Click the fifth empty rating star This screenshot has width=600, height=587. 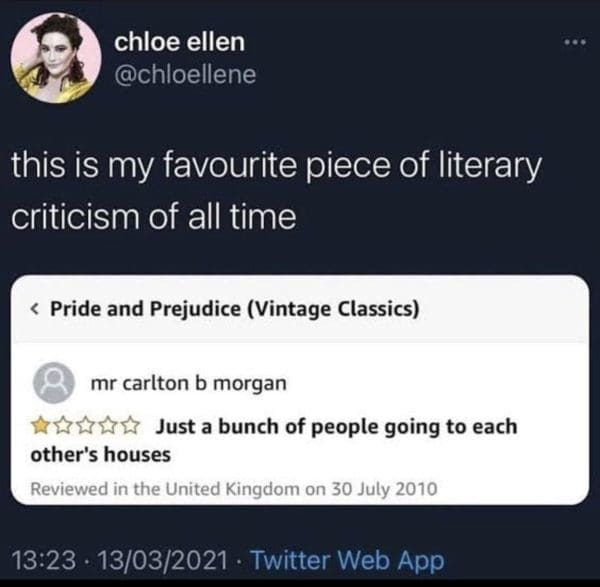pyautogui.click(x=132, y=426)
